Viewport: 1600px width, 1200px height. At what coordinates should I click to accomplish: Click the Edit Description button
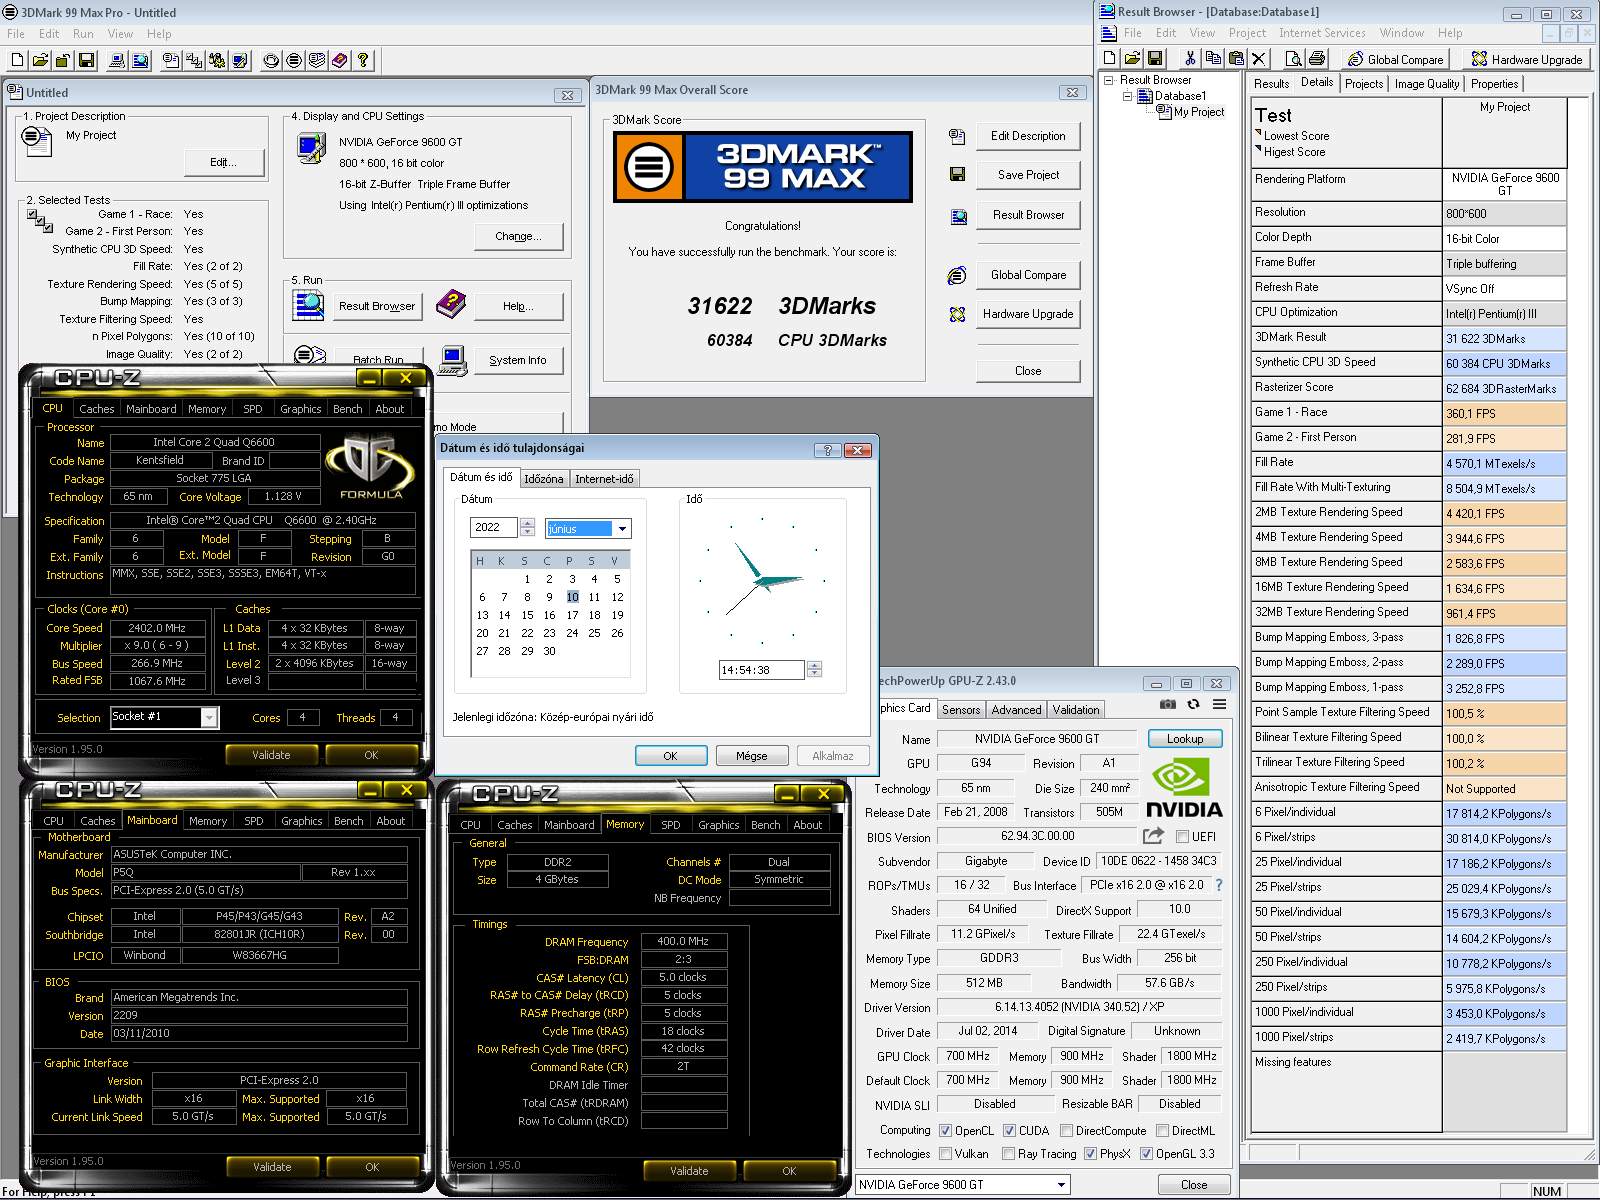[1028, 136]
